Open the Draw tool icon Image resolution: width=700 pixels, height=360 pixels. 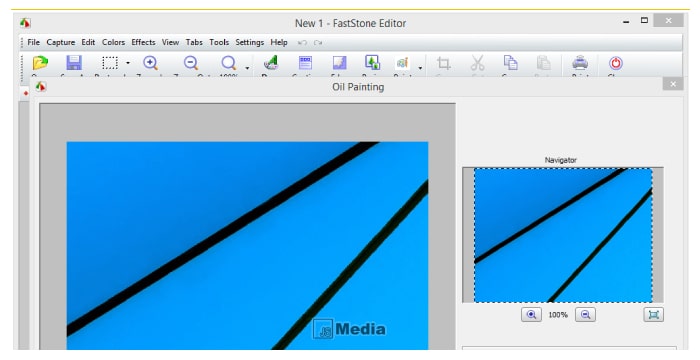pos(271,63)
